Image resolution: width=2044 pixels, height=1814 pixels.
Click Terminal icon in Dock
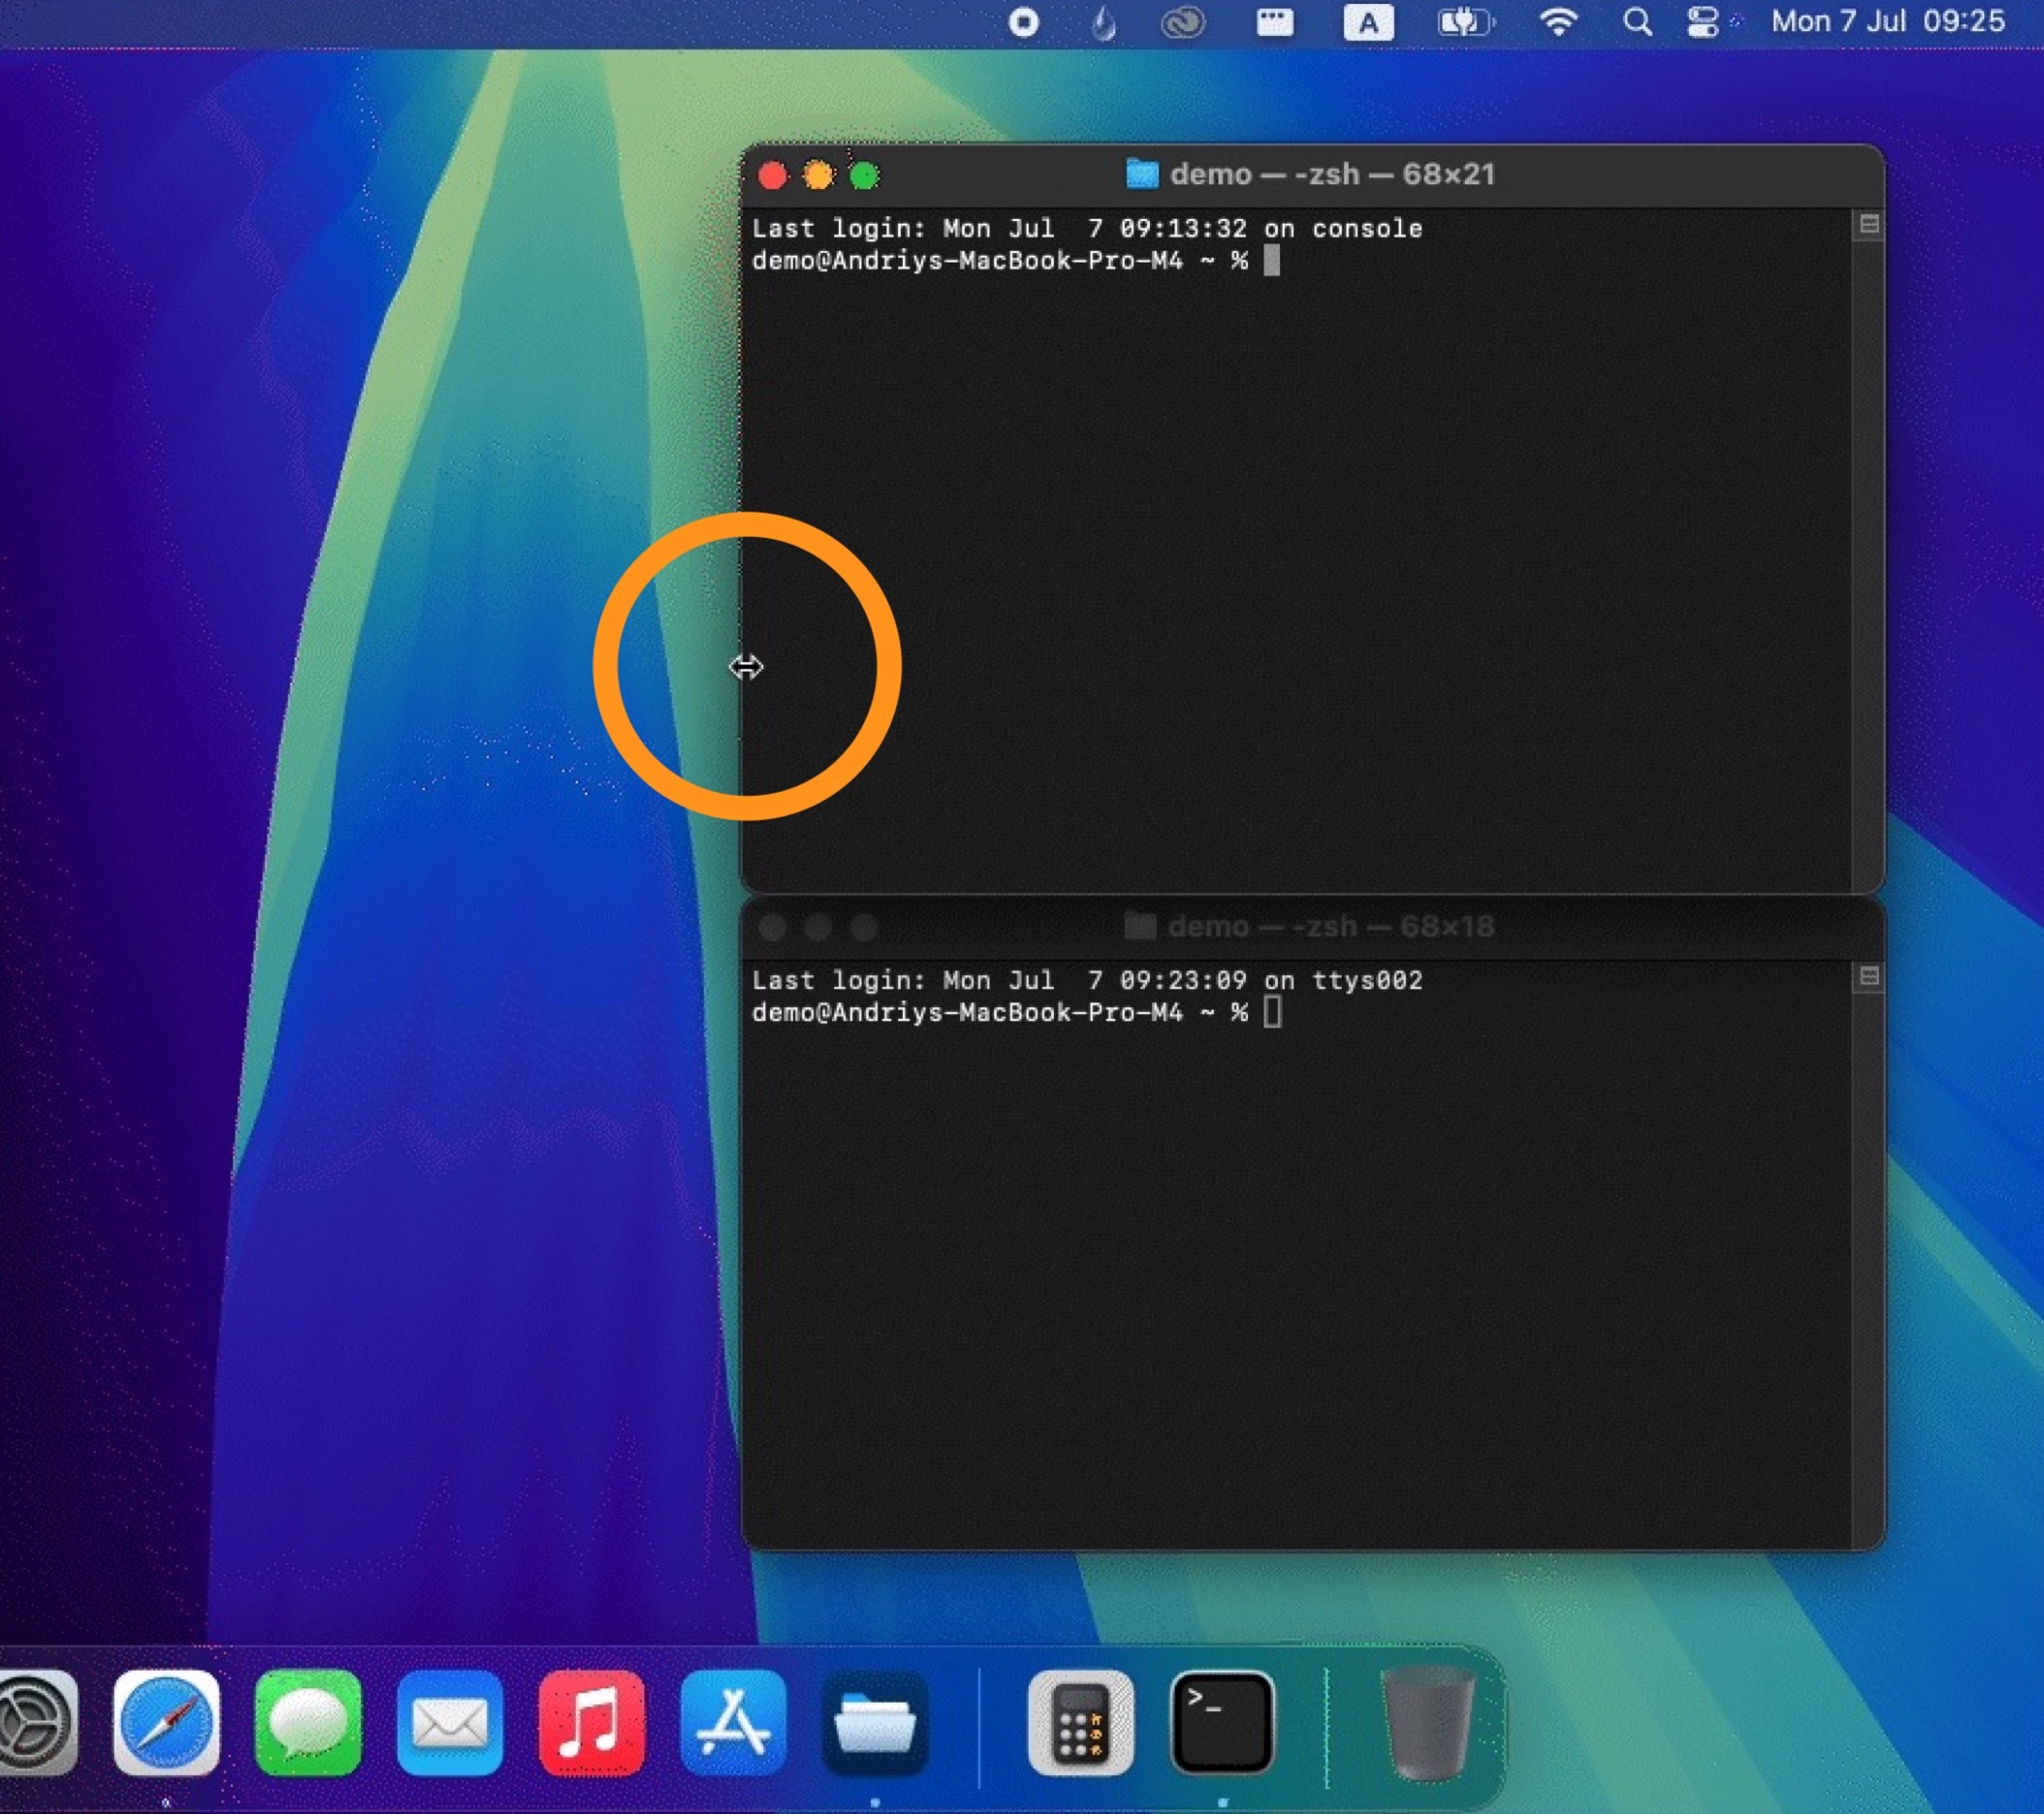[1222, 1722]
